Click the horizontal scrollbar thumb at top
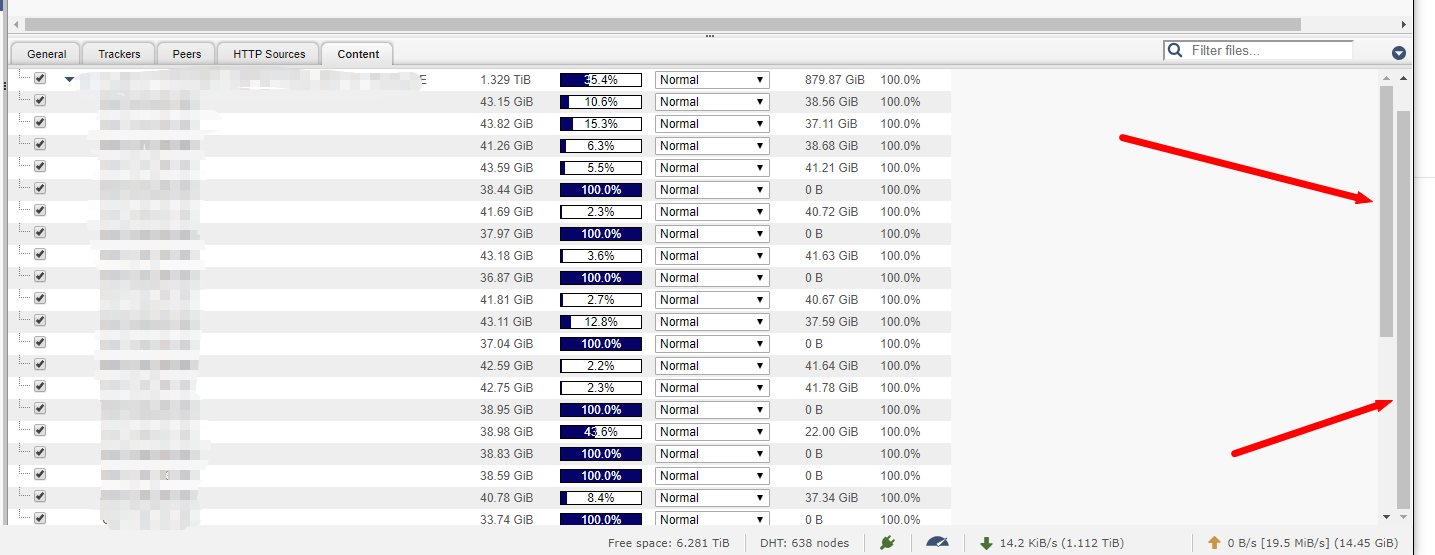This screenshot has height=555, width=1435. (663, 23)
